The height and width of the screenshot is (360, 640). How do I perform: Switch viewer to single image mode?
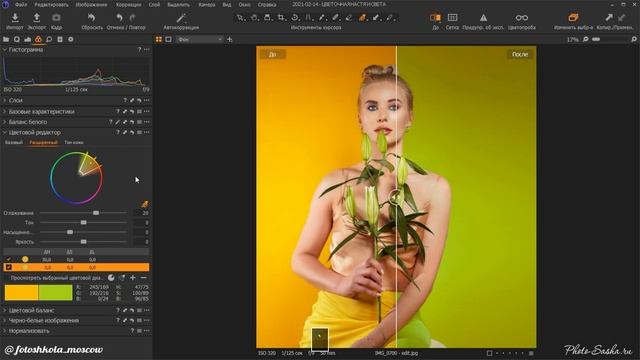click(x=168, y=40)
